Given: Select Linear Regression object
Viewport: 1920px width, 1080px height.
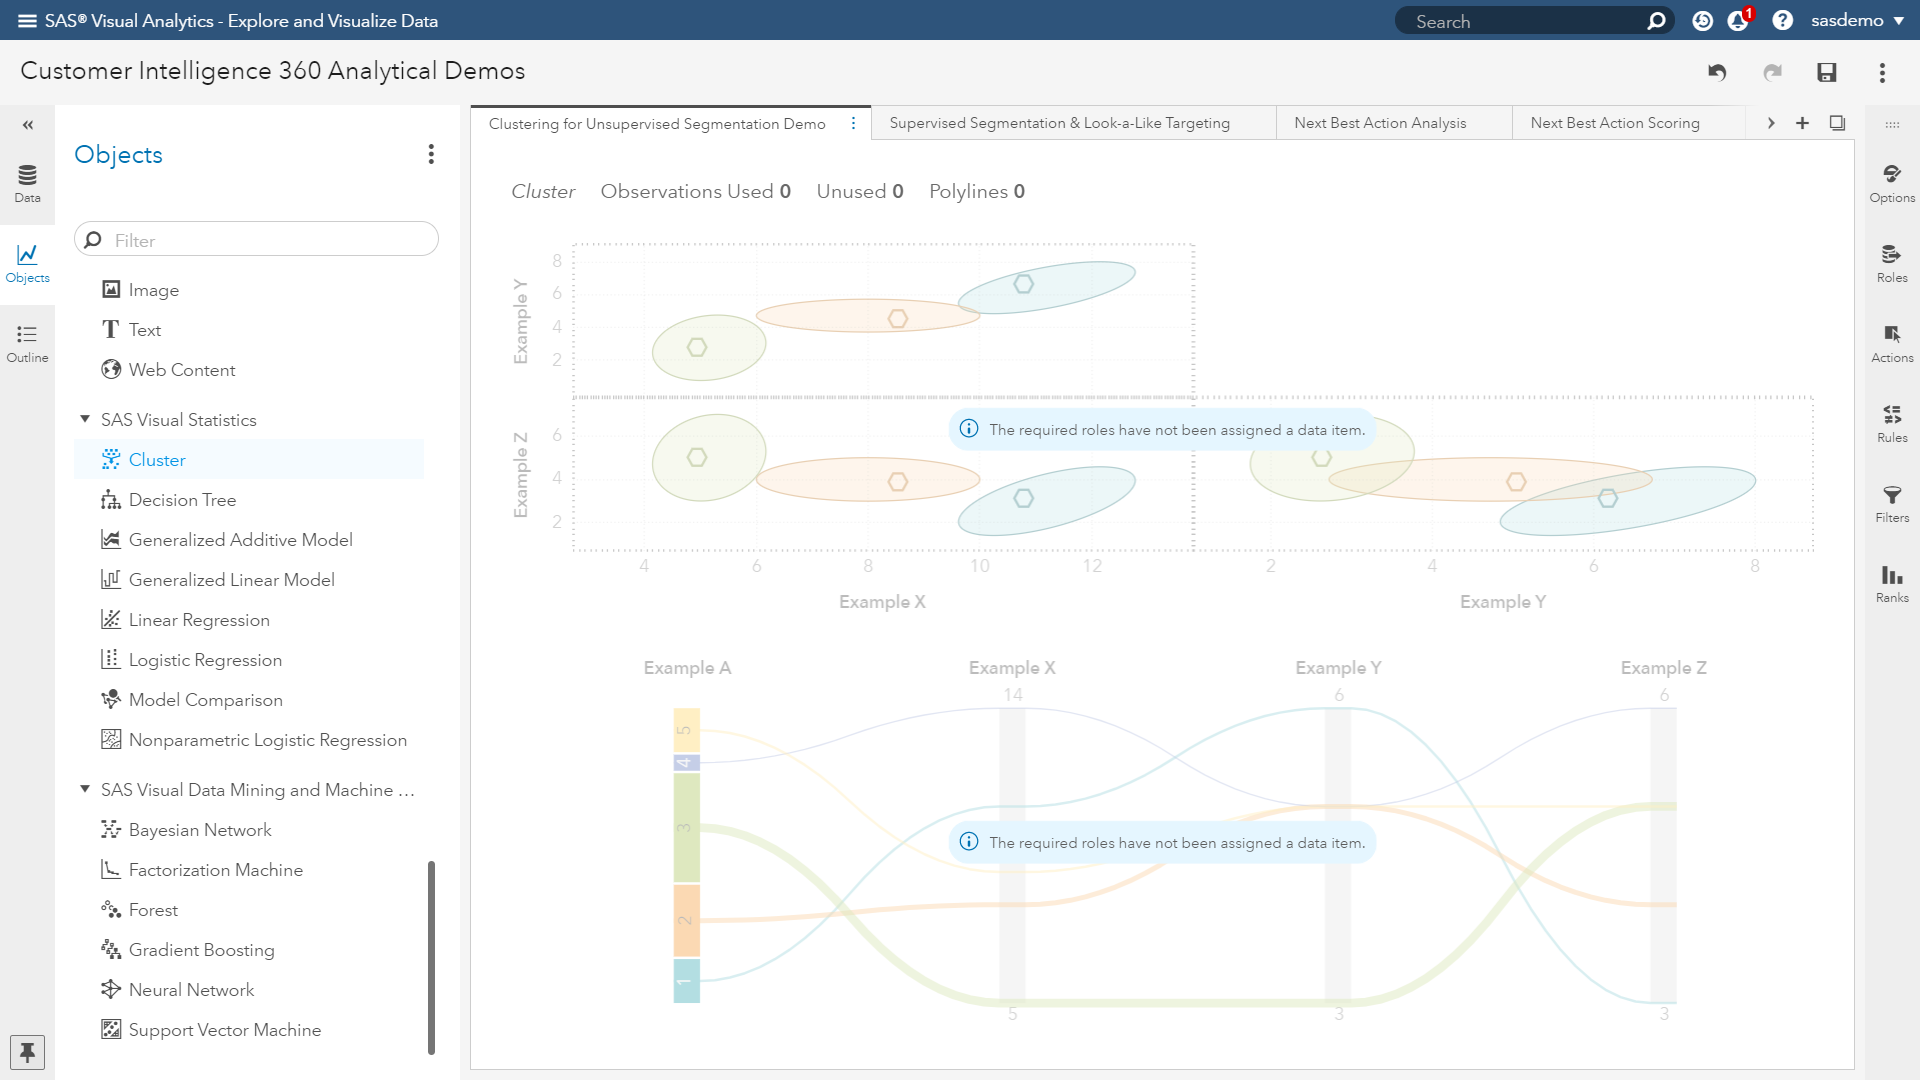Looking at the screenshot, I should (x=199, y=620).
